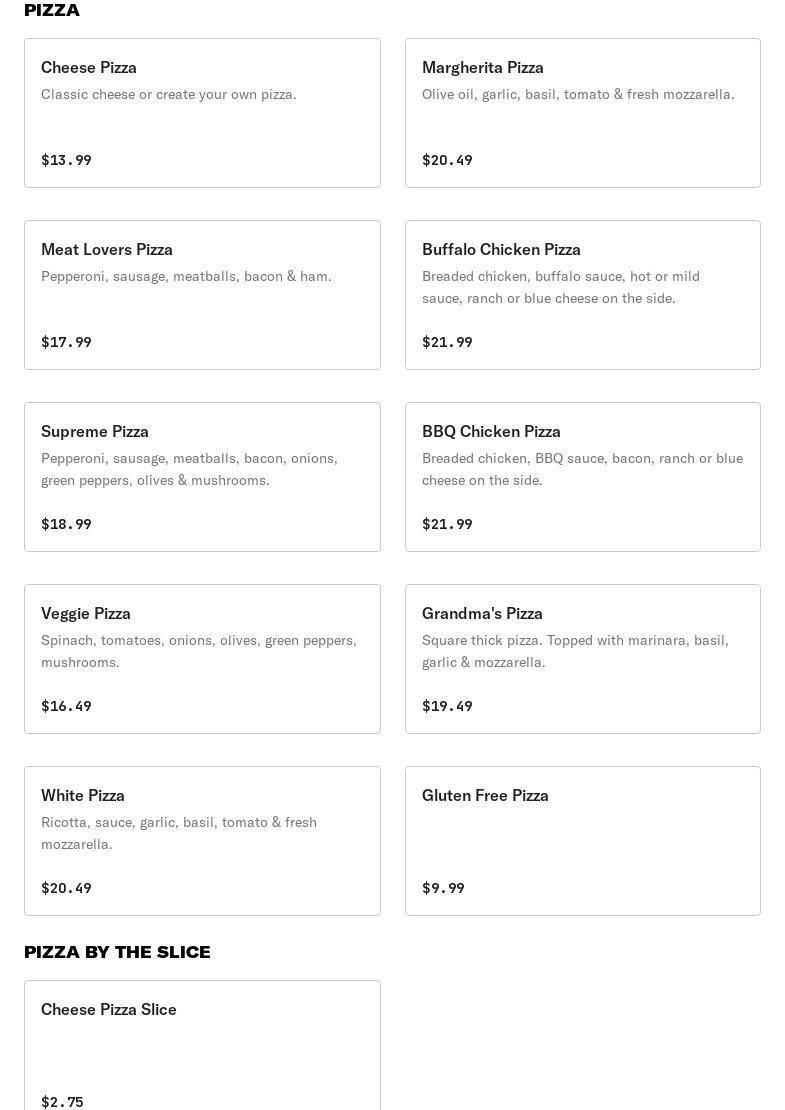This screenshot has width=785, height=1110.
Task: Choose the Cheese Pizza Slice card
Action: coord(202,1045)
